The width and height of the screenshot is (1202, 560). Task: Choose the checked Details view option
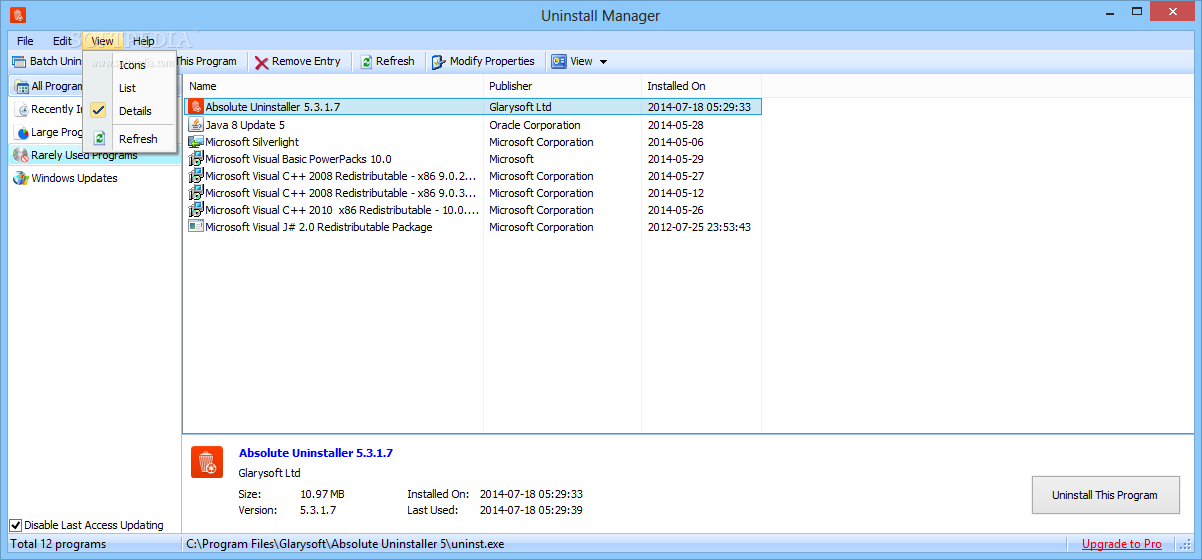(x=134, y=111)
